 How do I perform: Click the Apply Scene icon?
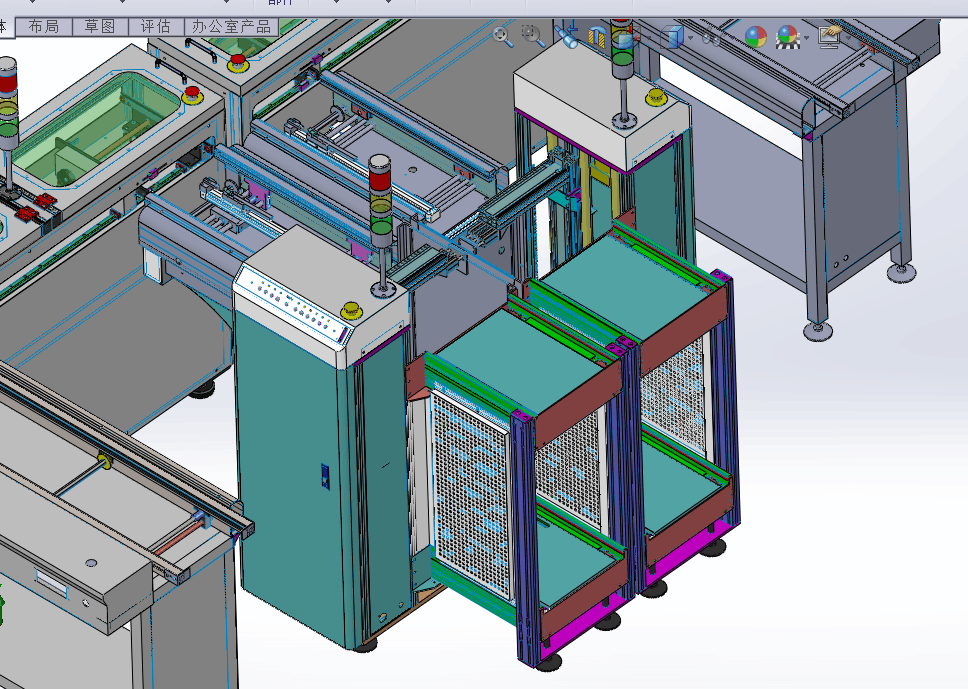point(788,37)
